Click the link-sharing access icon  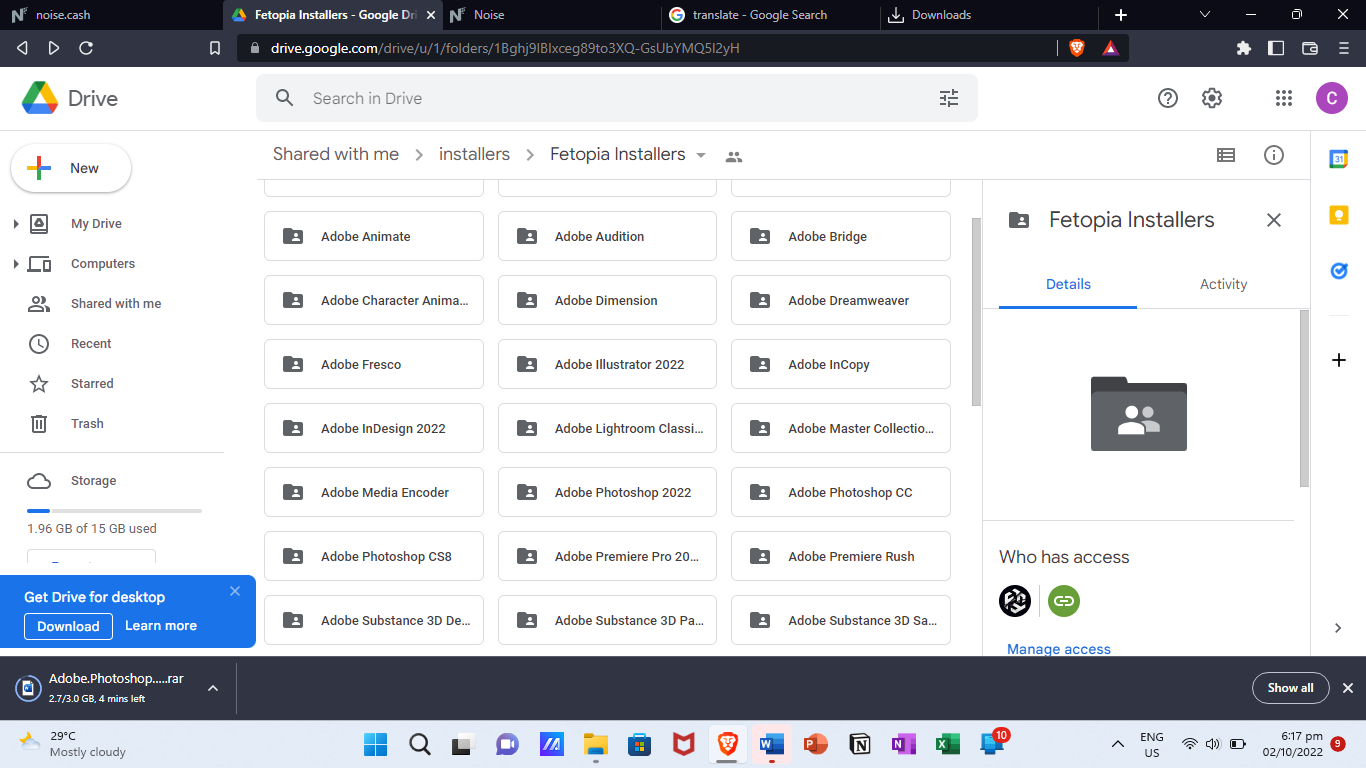(1064, 601)
